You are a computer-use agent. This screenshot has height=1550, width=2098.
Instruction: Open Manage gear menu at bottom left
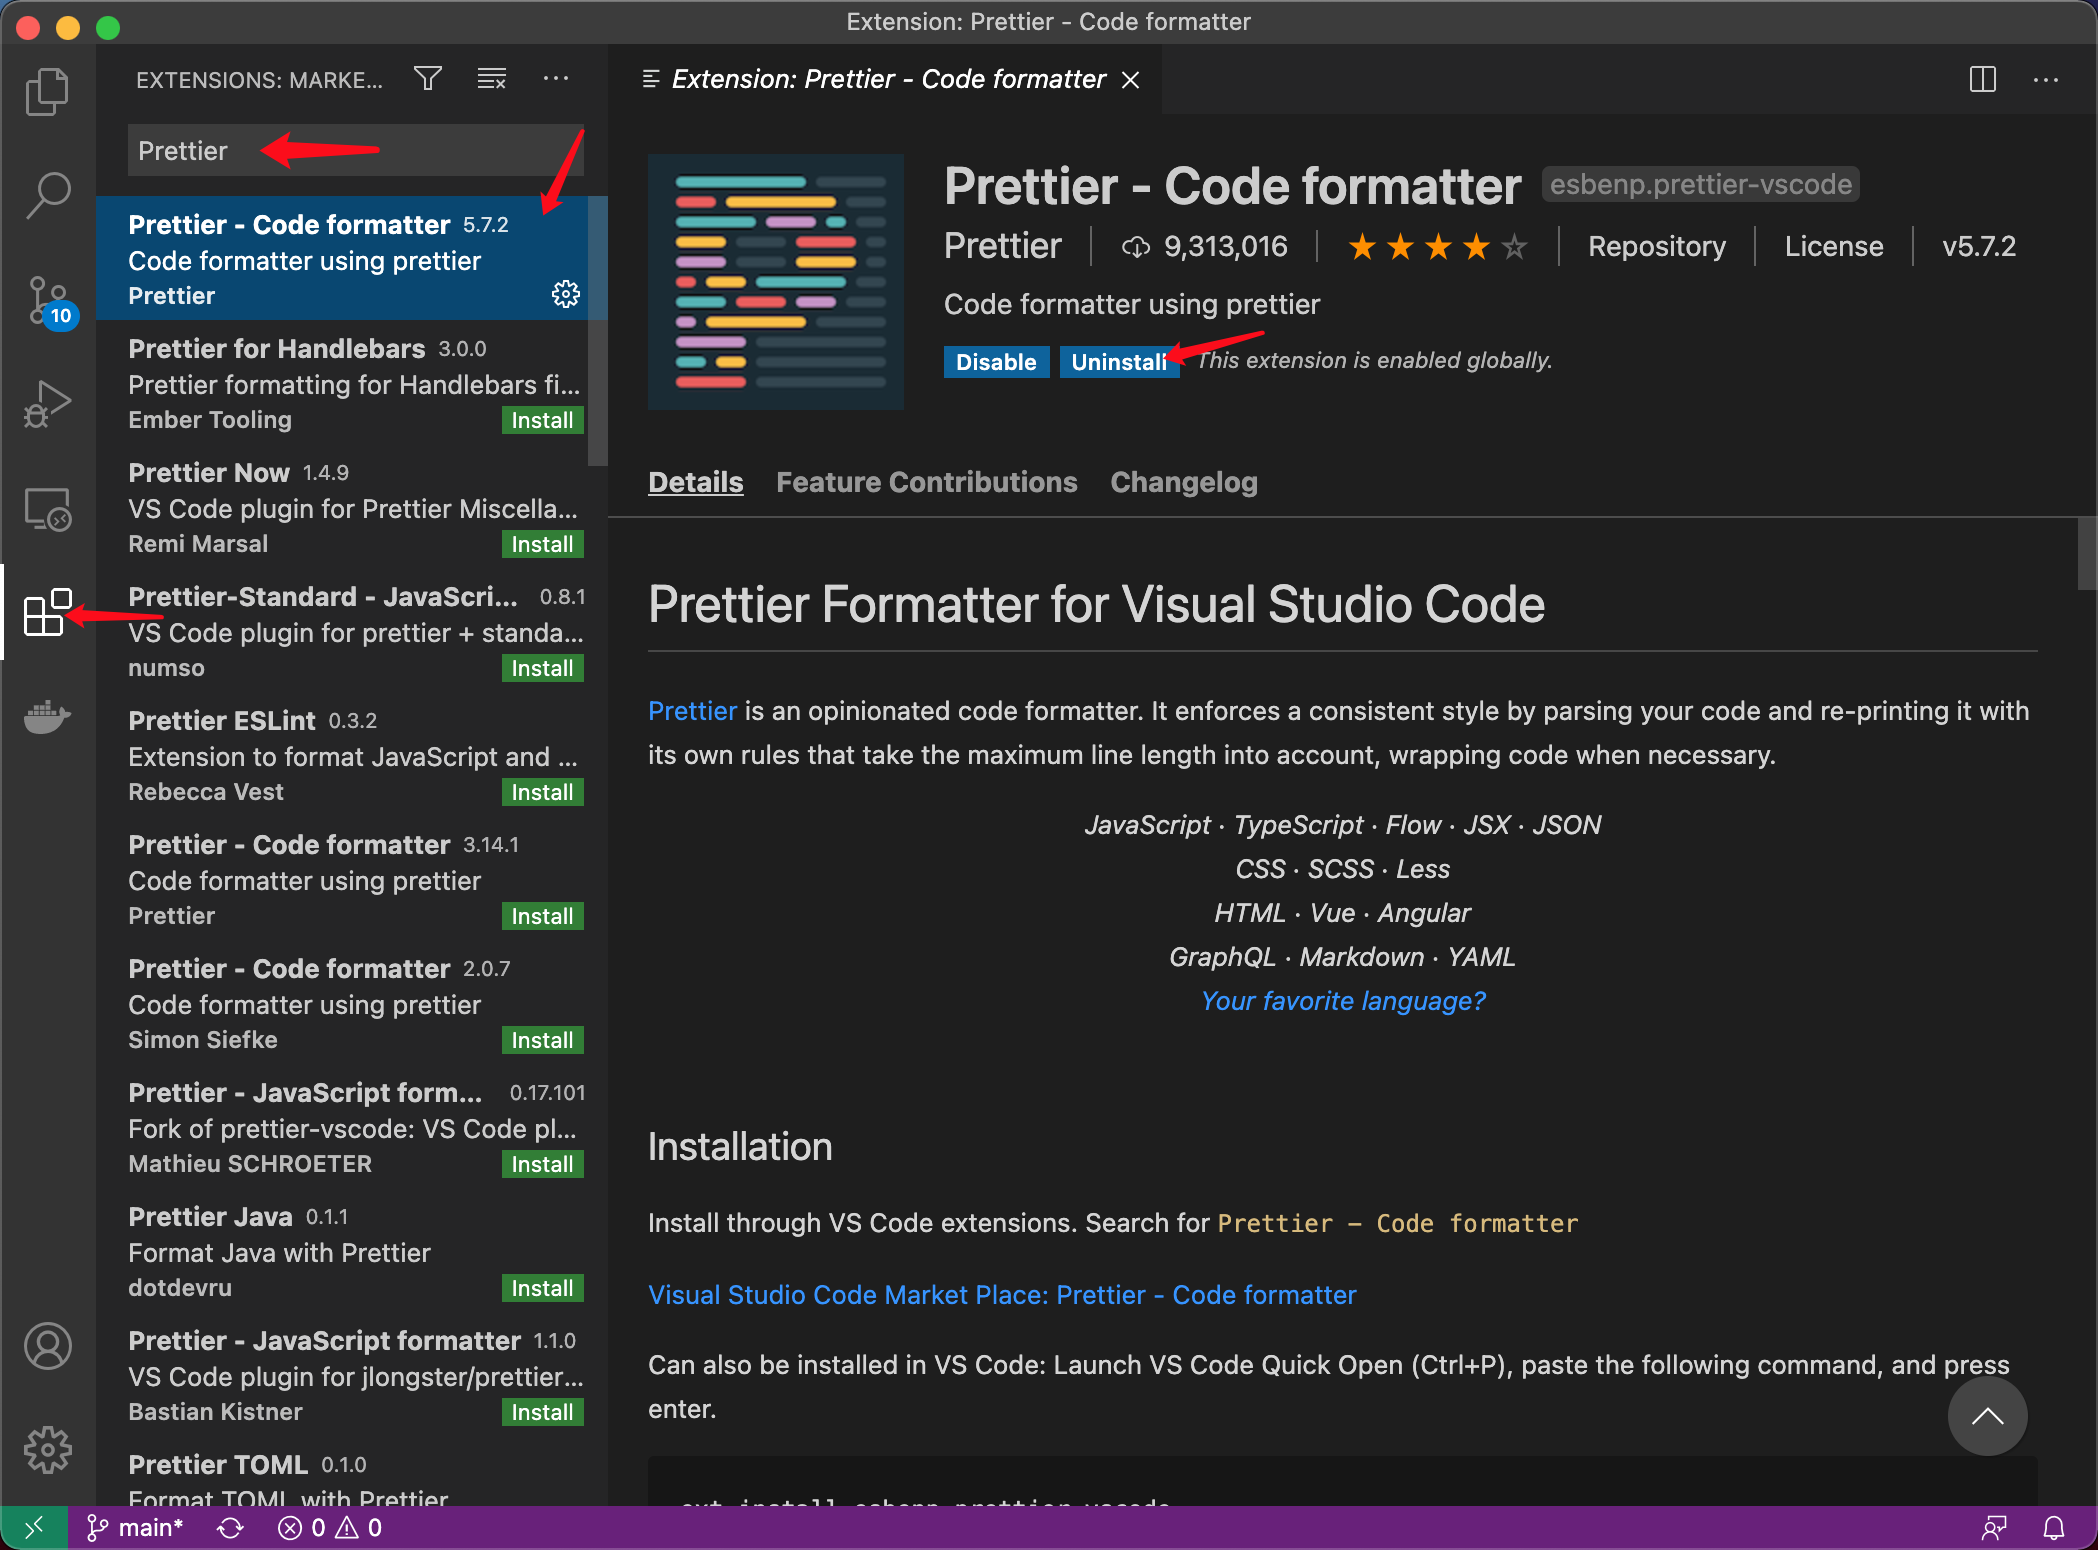point(47,1450)
